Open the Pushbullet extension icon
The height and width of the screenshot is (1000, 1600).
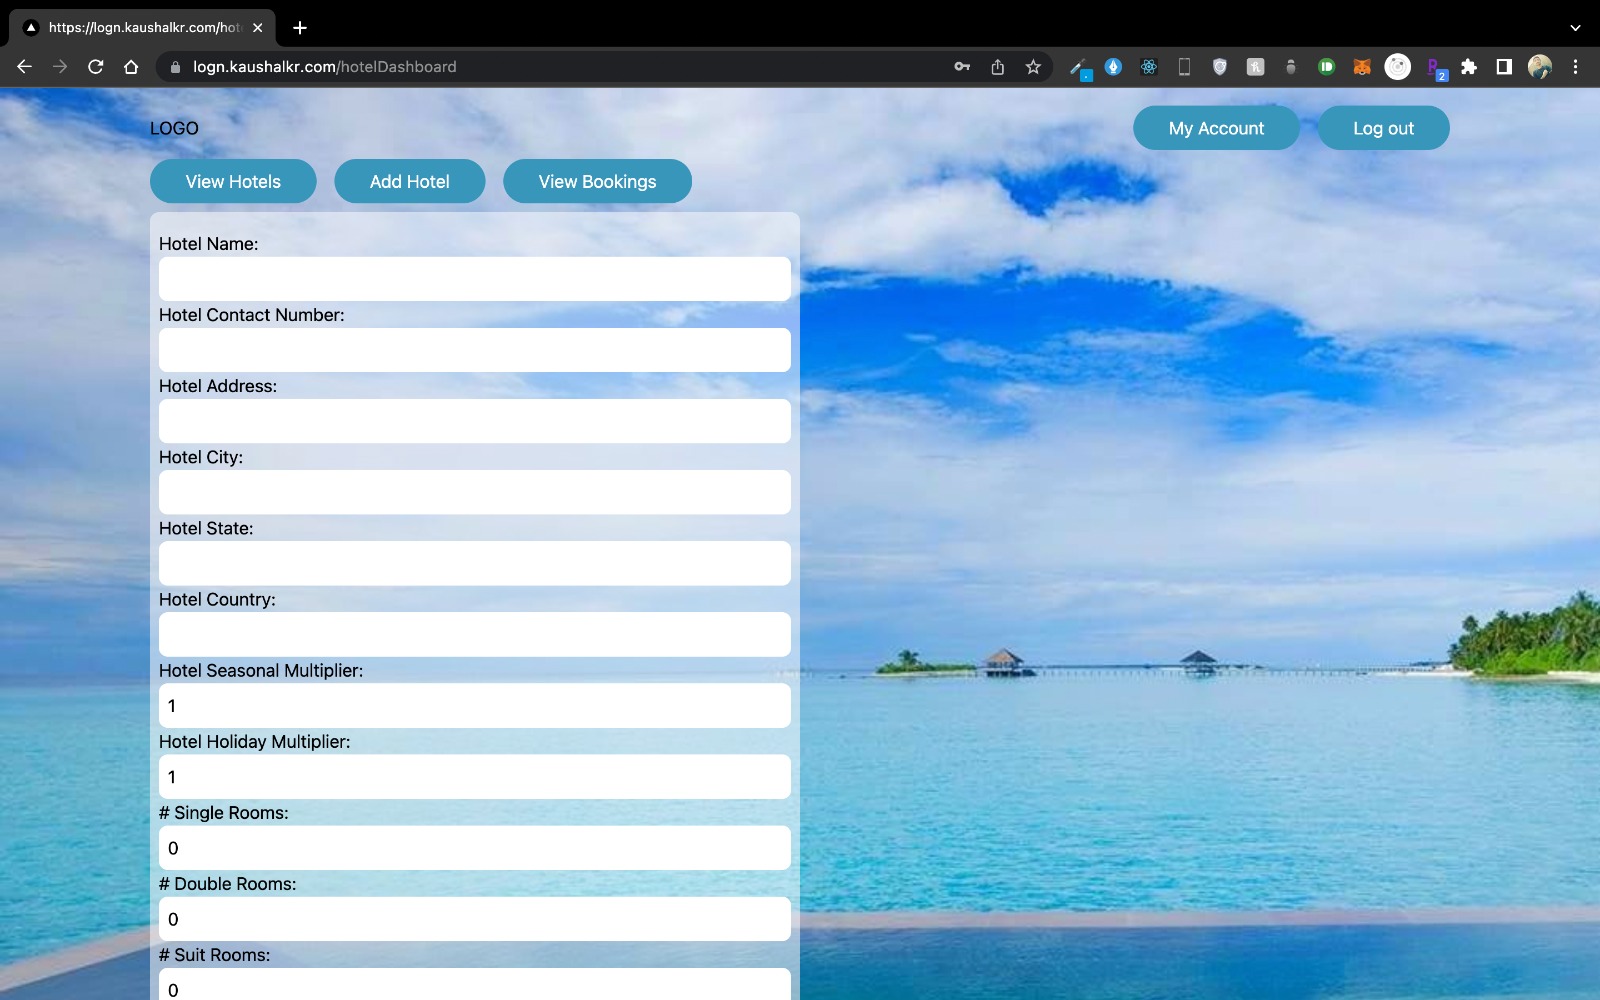1326,67
